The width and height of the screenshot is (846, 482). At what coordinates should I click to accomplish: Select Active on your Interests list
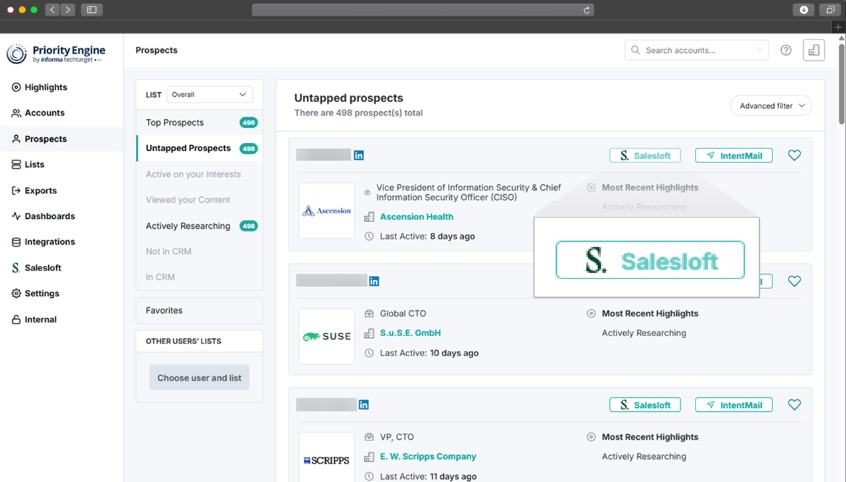pos(193,174)
